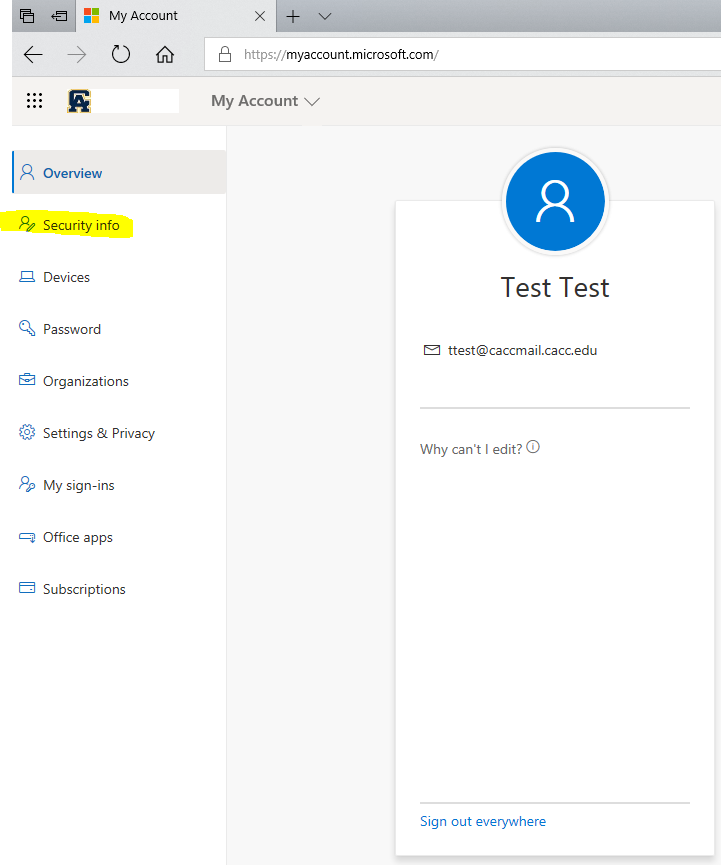Open the Organizations section

coord(119,381)
